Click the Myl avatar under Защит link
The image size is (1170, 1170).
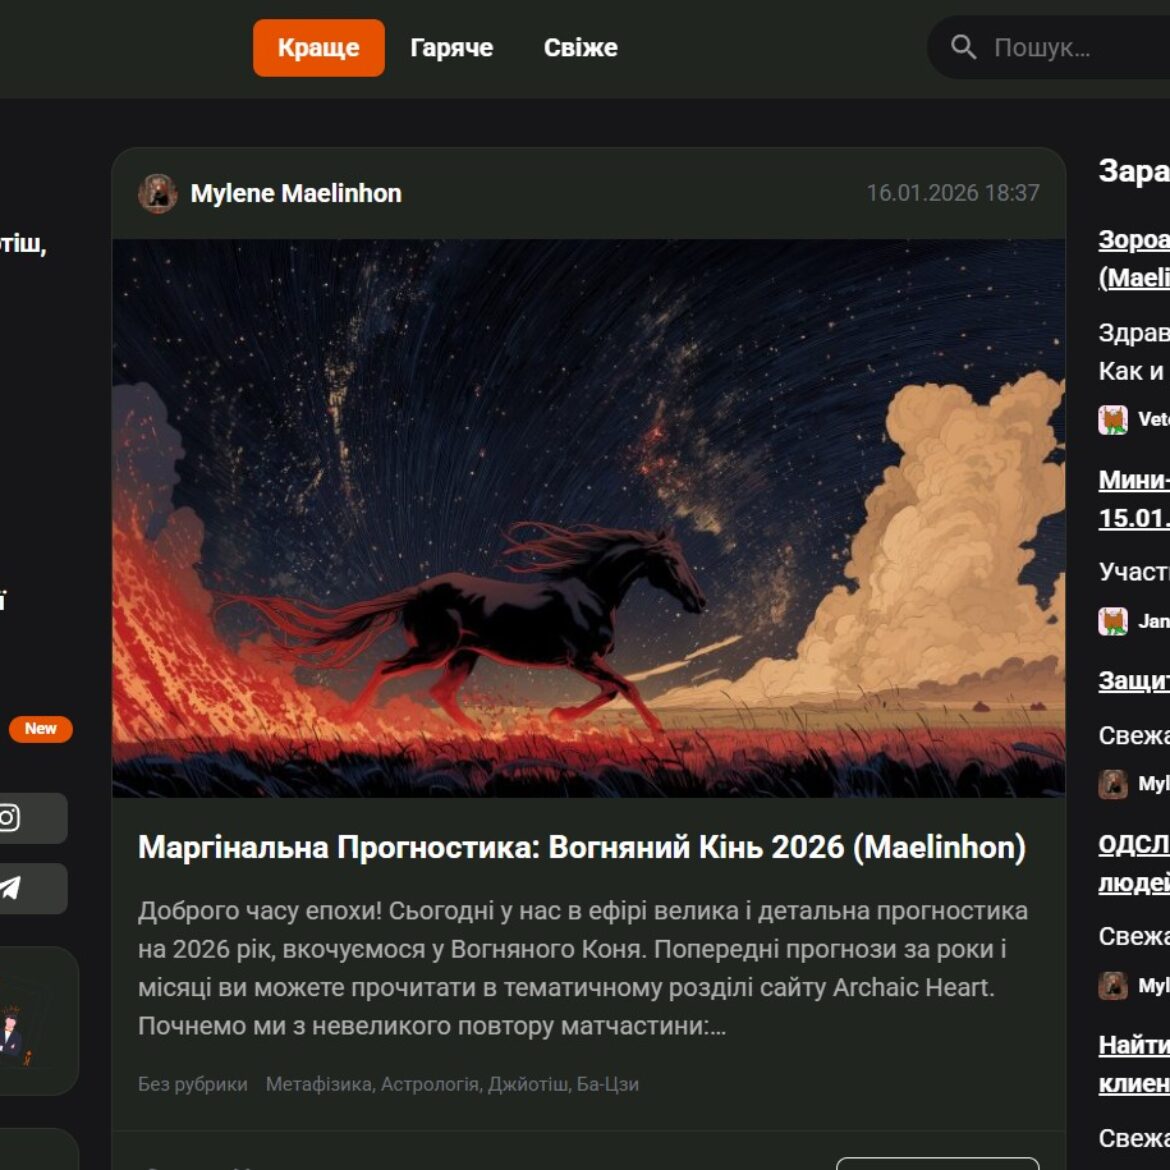coord(1113,784)
